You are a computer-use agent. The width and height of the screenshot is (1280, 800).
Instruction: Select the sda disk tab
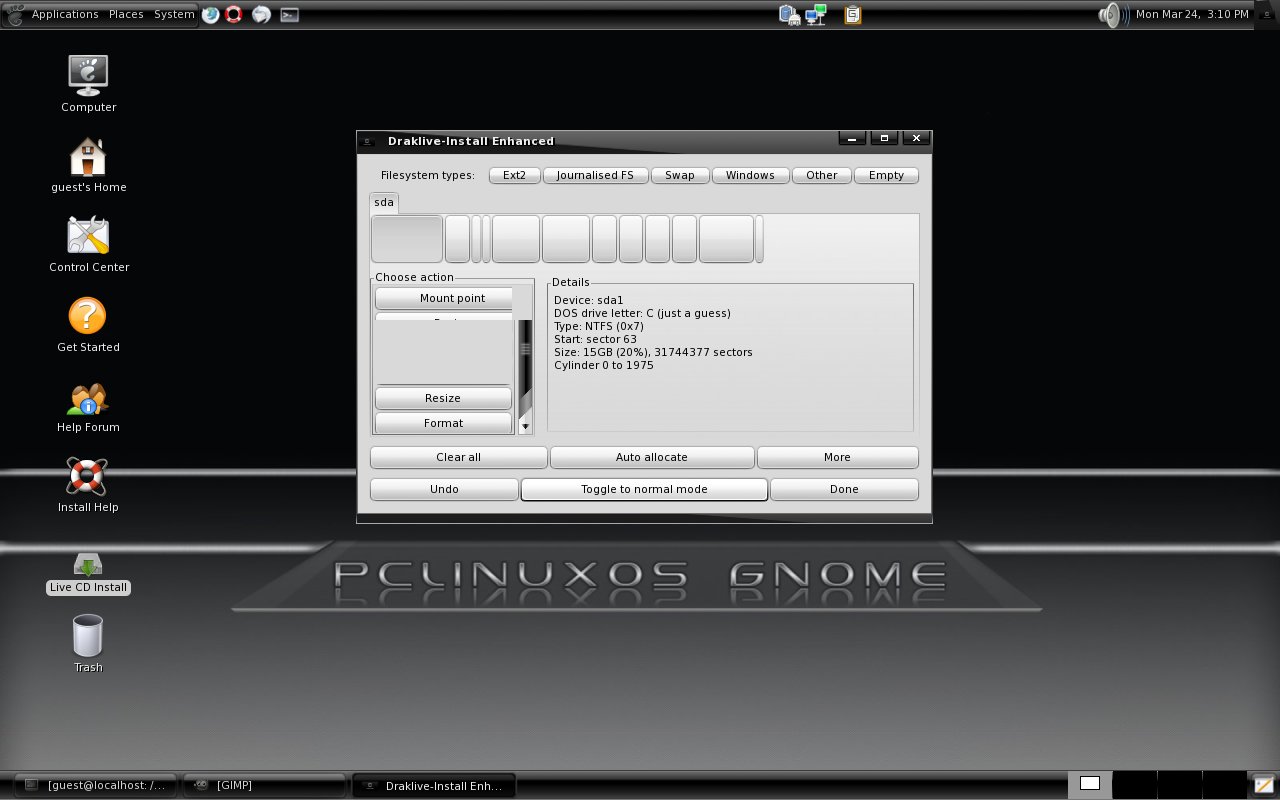384,202
